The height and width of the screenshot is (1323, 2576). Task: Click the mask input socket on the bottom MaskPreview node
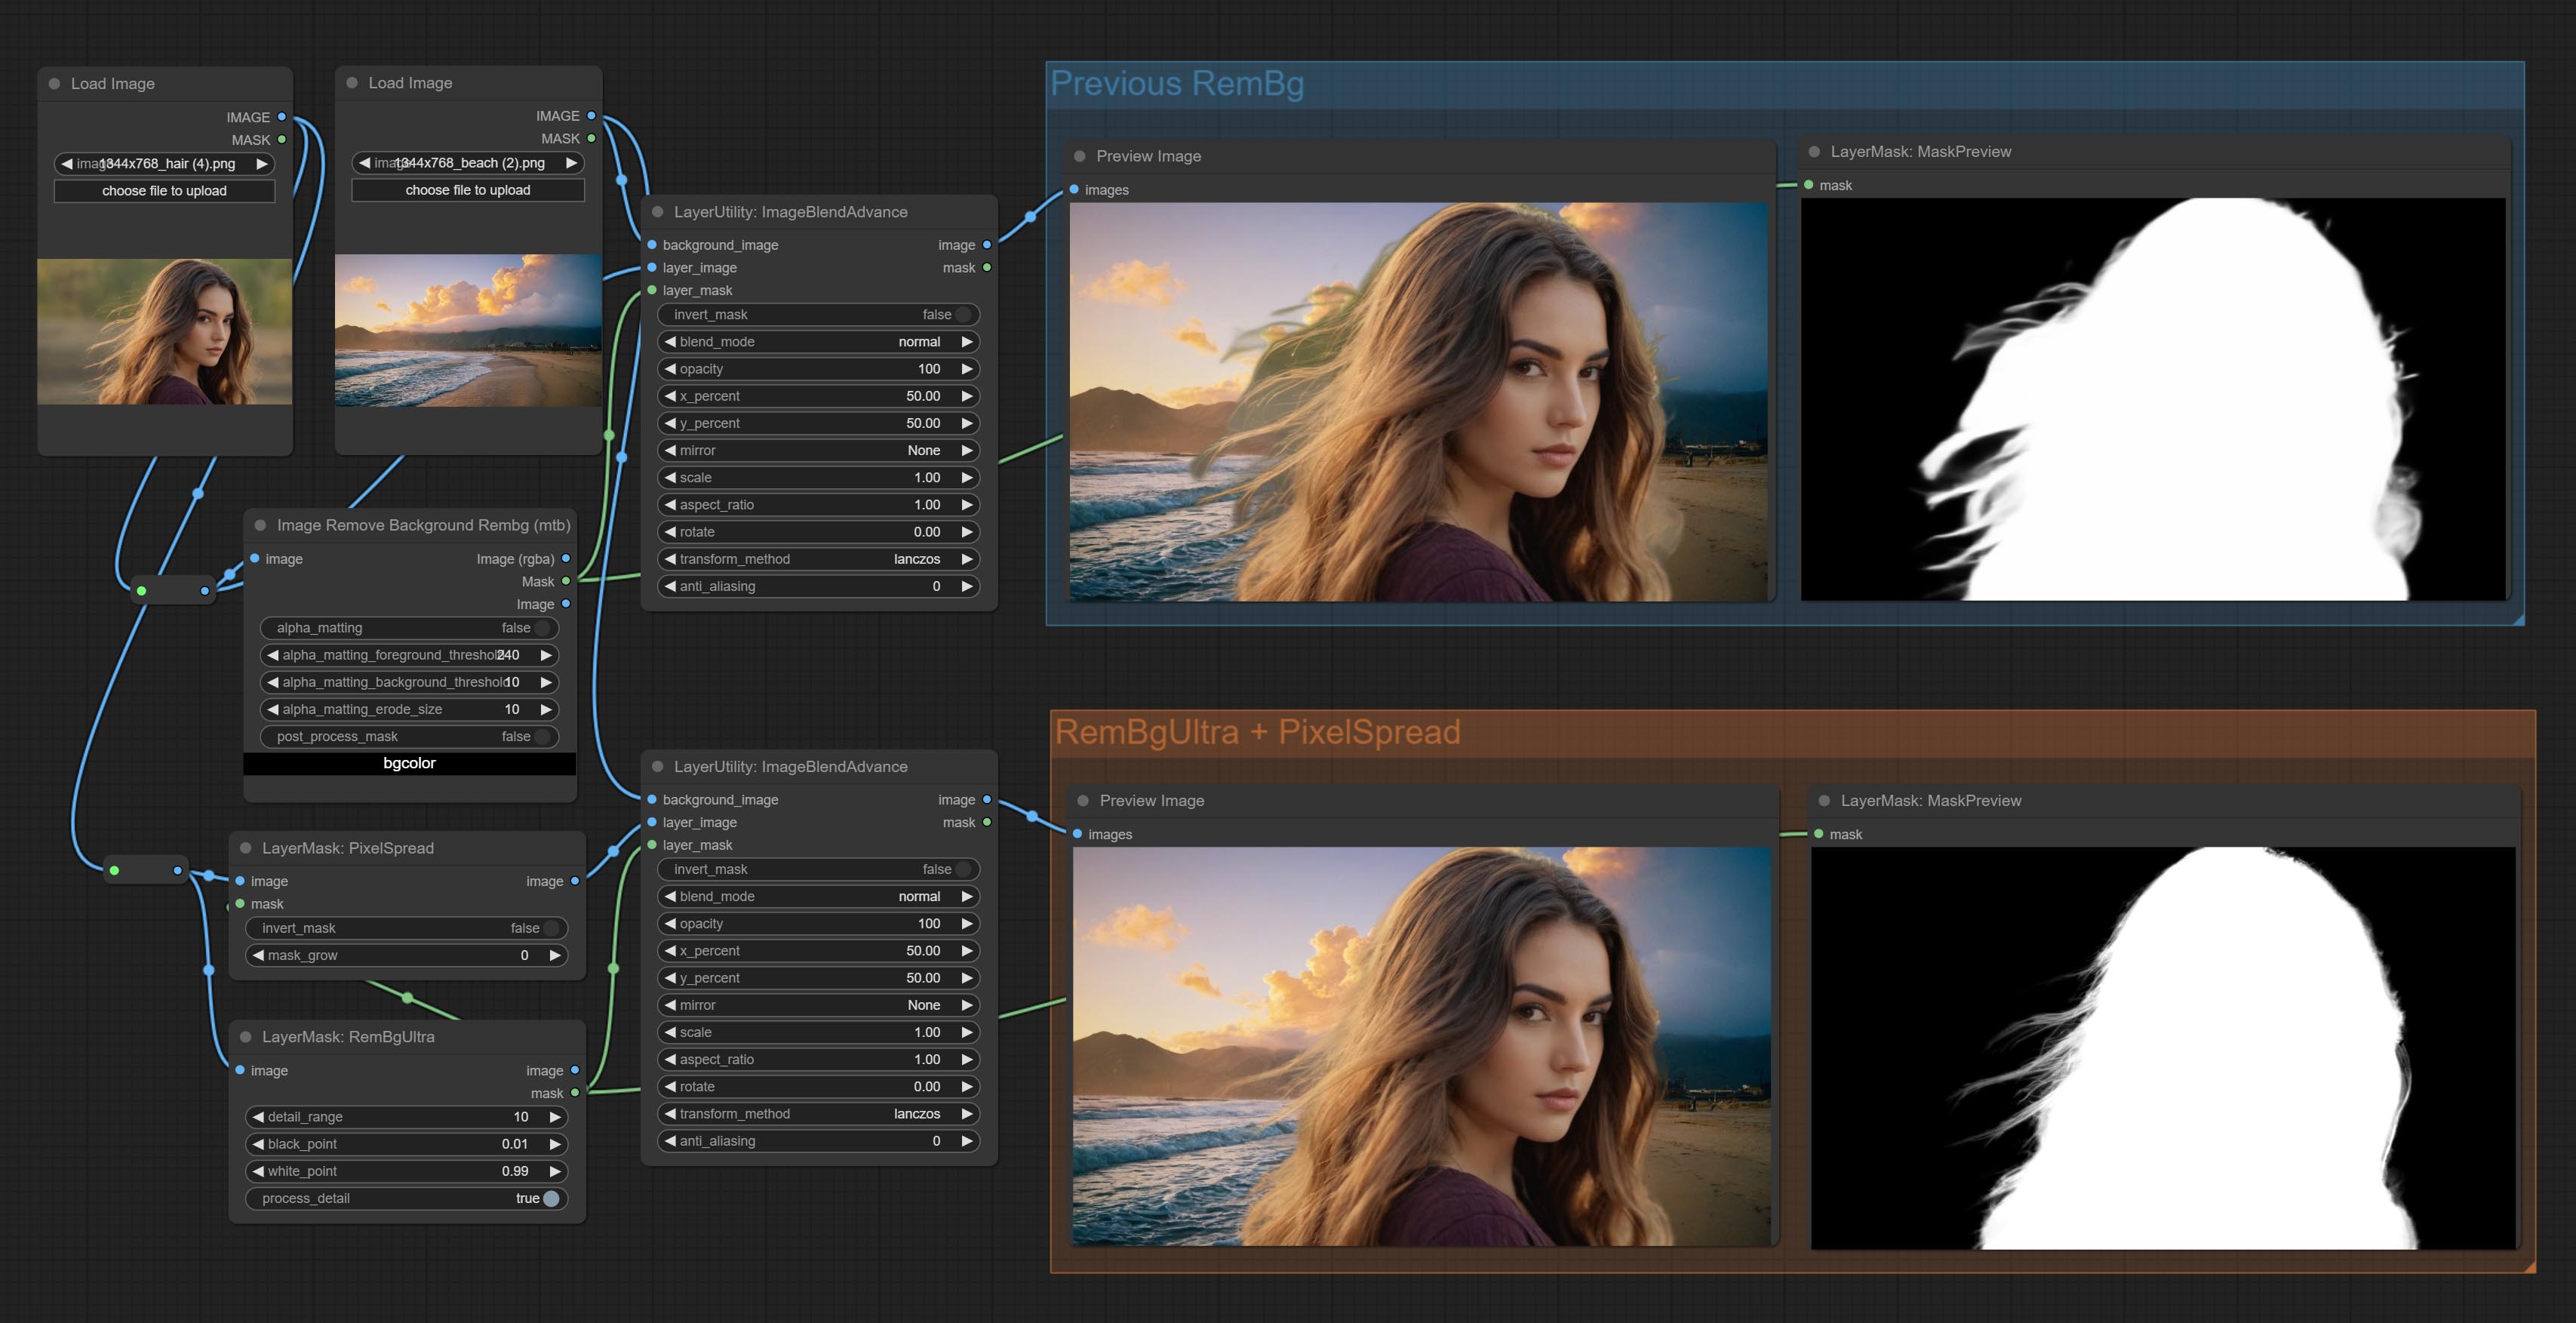pyautogui.click(x=1819, y=834)
